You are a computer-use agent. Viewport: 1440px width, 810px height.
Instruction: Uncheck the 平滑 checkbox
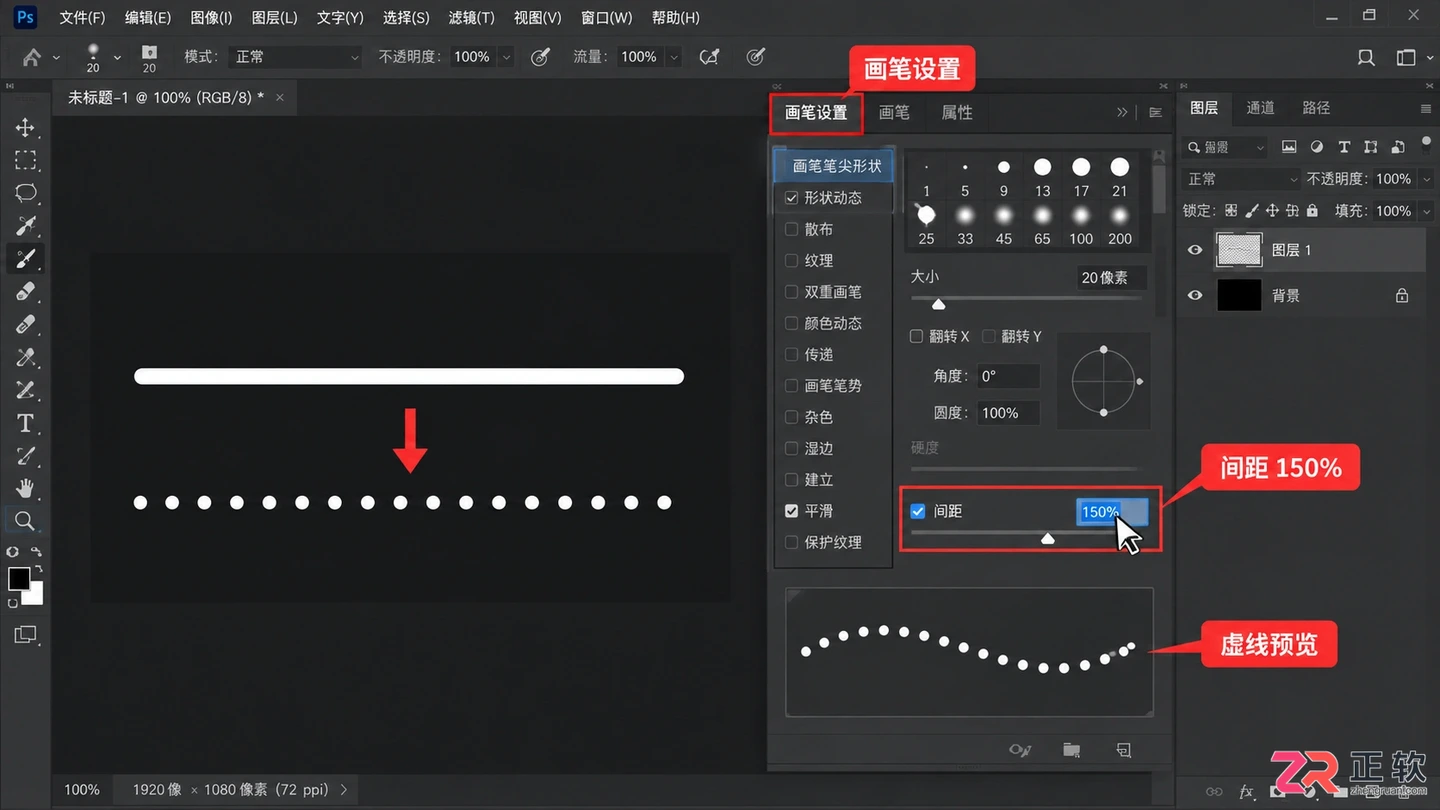pyautogui.click(x=791, y=511)
